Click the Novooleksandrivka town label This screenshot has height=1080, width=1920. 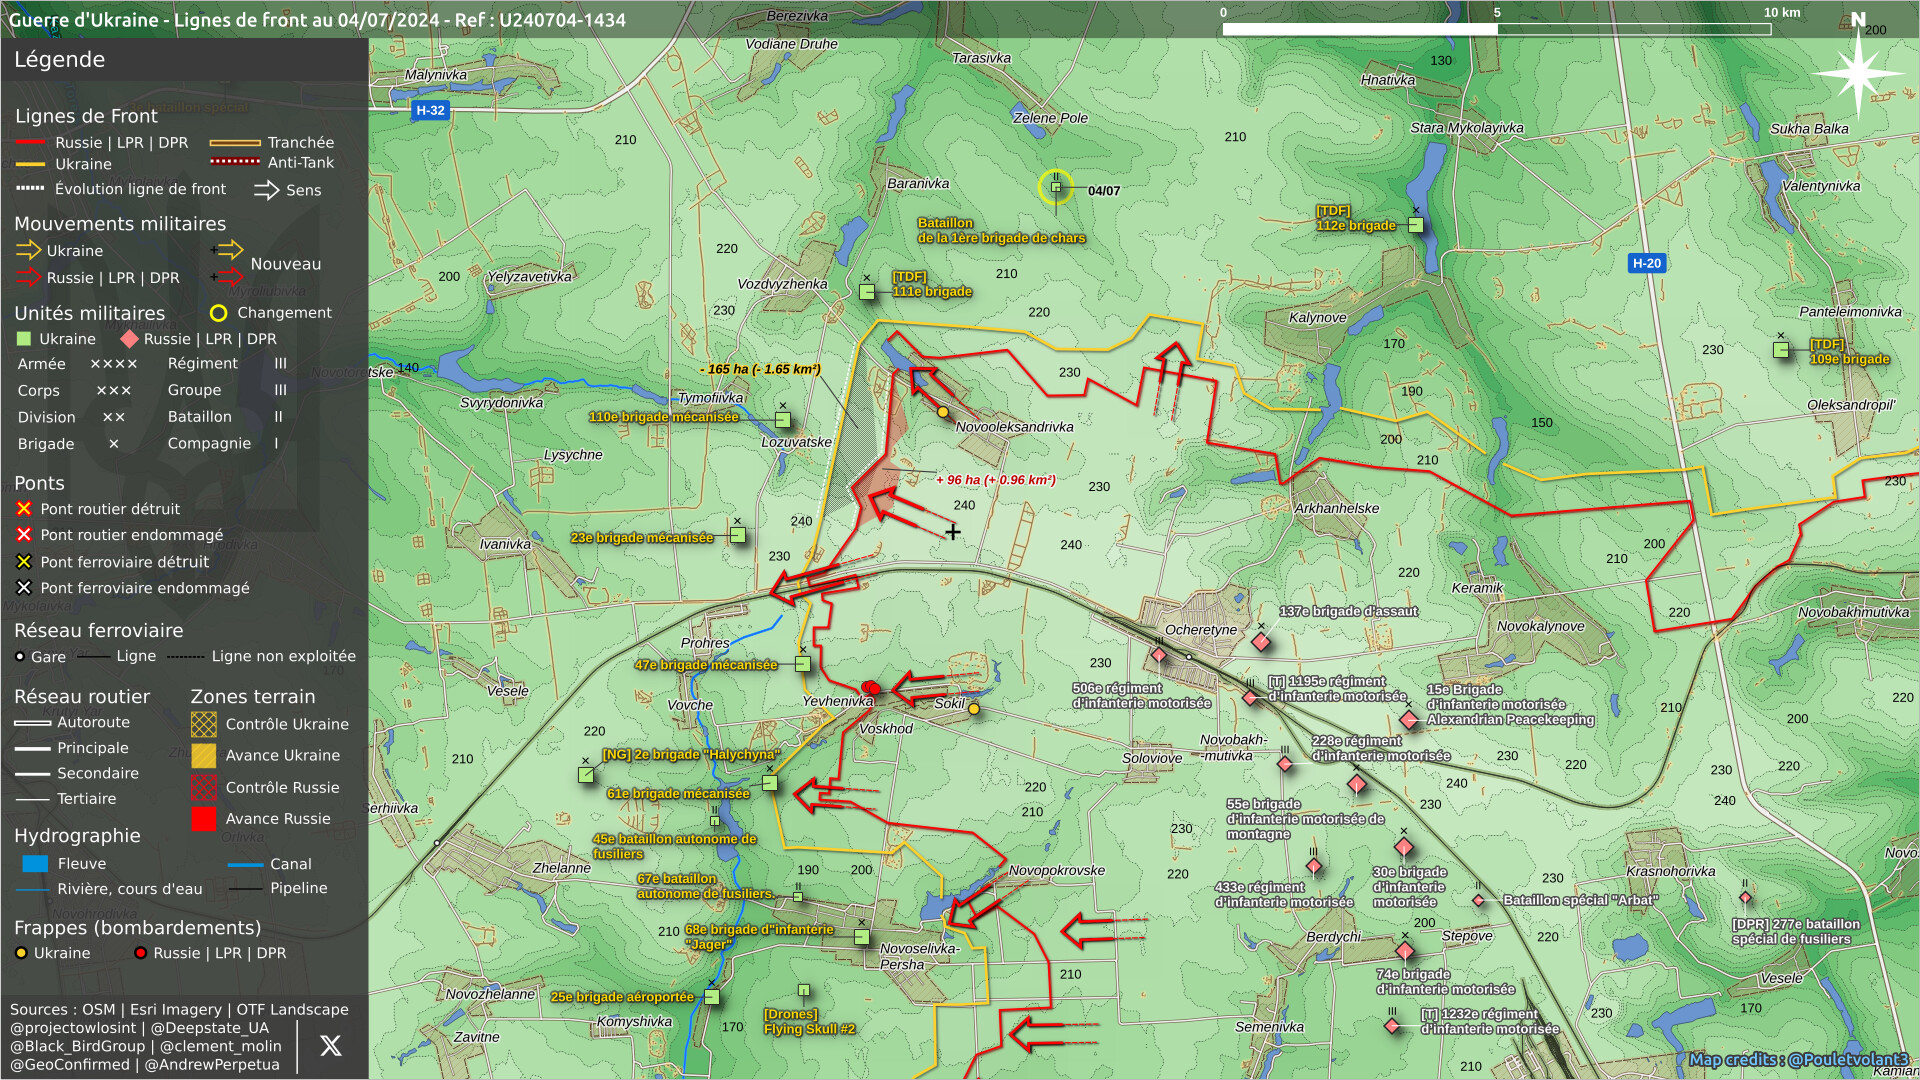point(1014,427)
